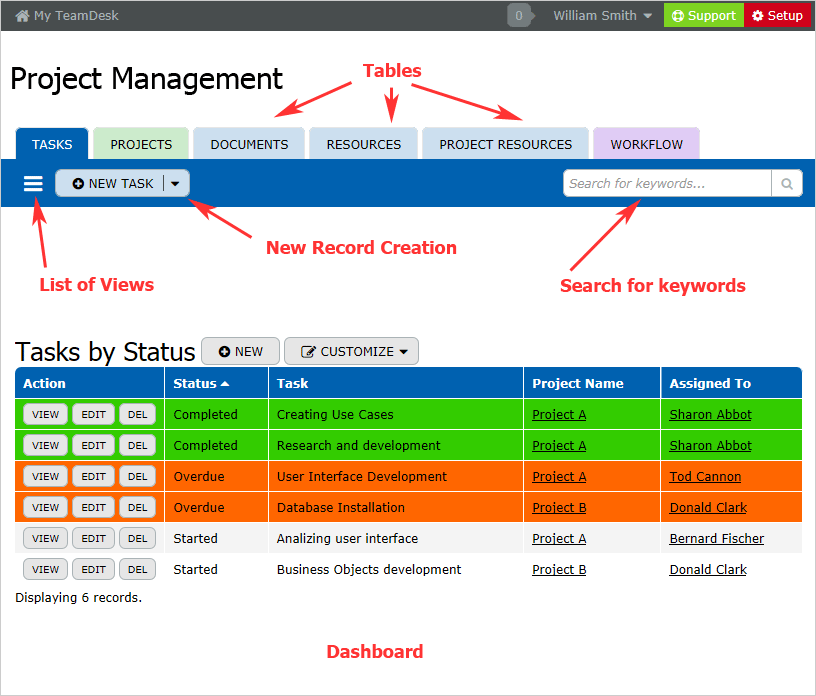The height and width of the screenshot is (696, 816).
Task: Open the Workflow tab
Action: (x=646, y=144)
